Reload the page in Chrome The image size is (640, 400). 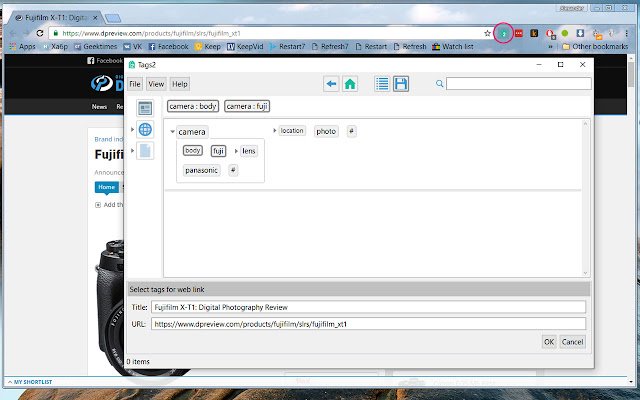40,33
